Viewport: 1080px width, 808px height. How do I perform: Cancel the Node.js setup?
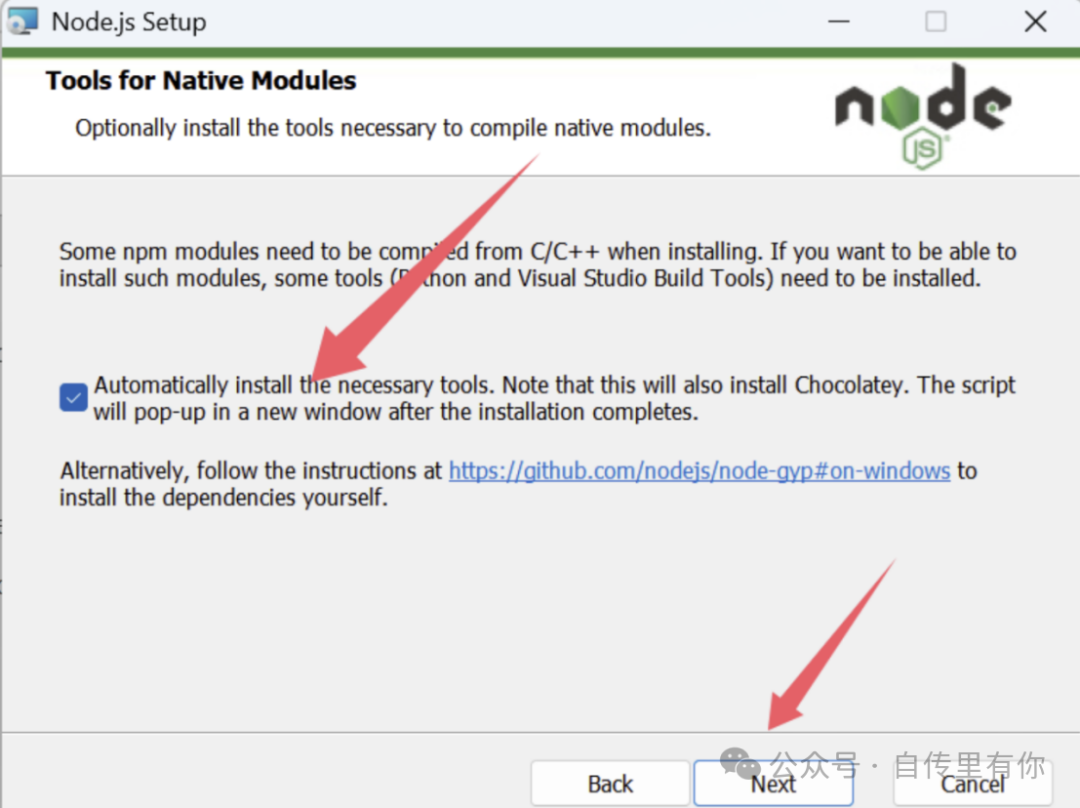point(973,784)
